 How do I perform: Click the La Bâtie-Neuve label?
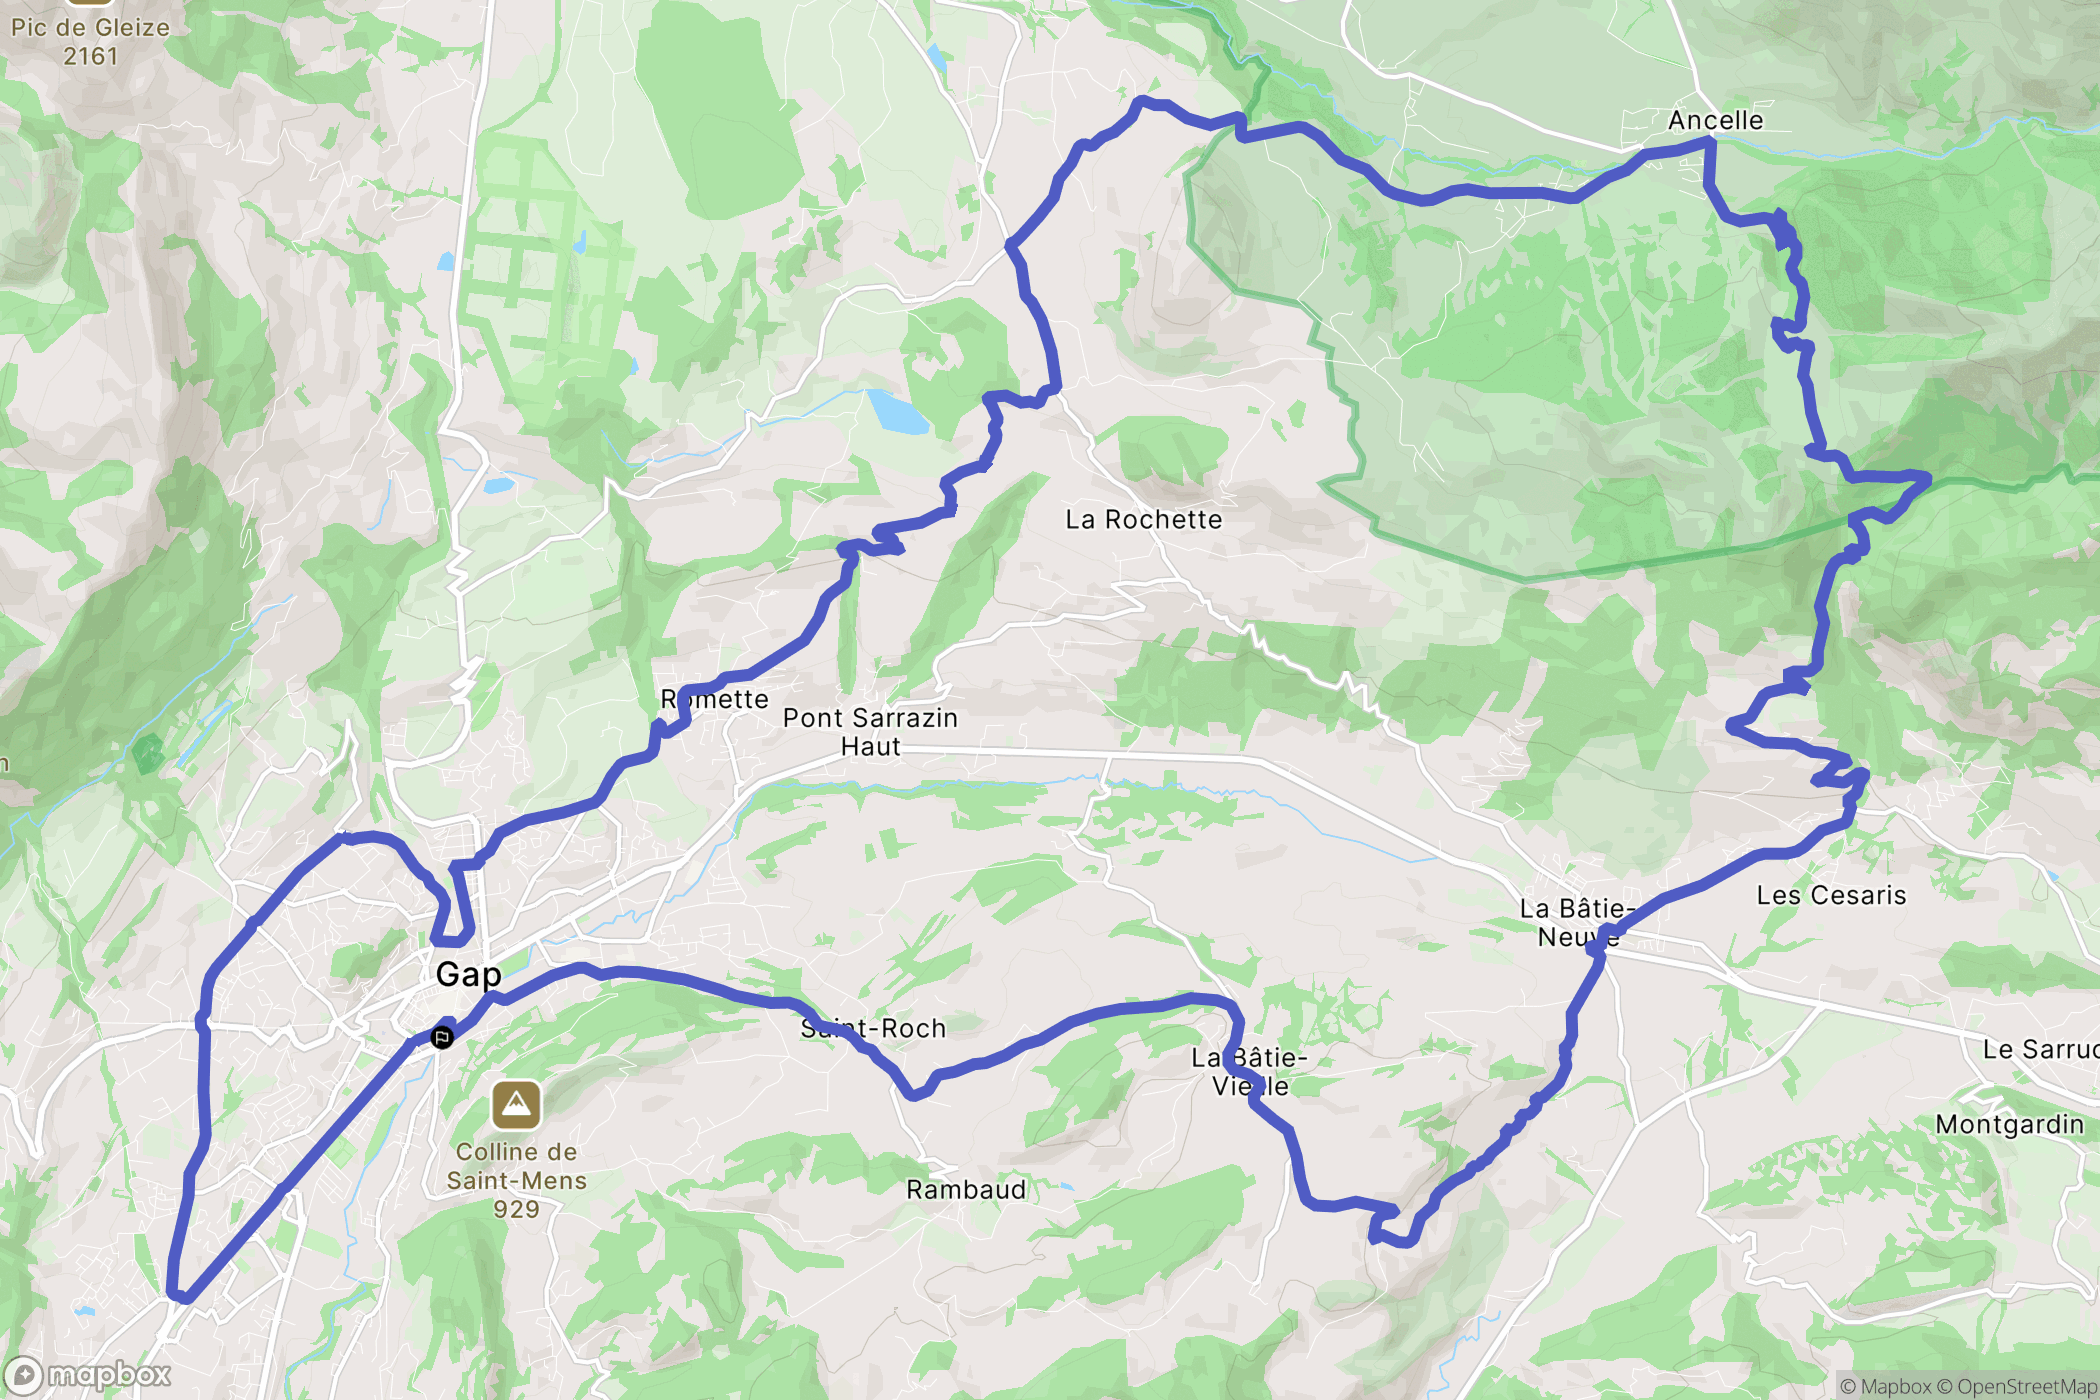pyautogui.click(x=1577, y=922)
